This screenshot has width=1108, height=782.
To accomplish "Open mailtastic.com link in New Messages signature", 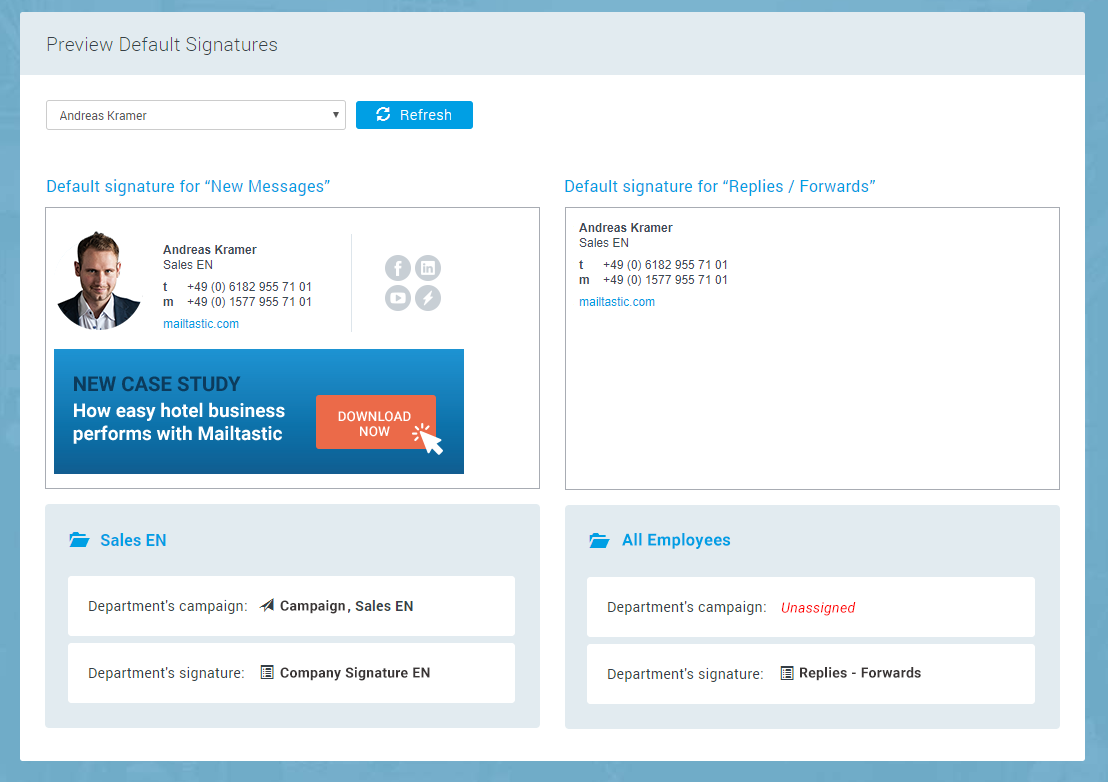I will tap(201, 324).
